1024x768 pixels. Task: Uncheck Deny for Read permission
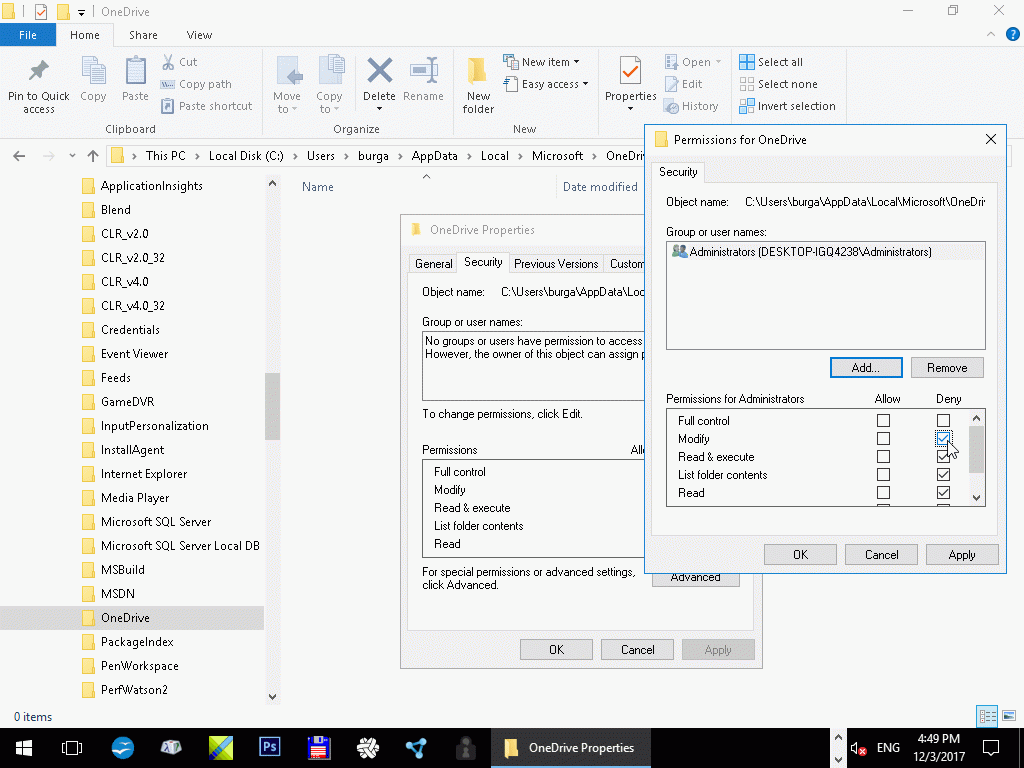tap(943, 492)
